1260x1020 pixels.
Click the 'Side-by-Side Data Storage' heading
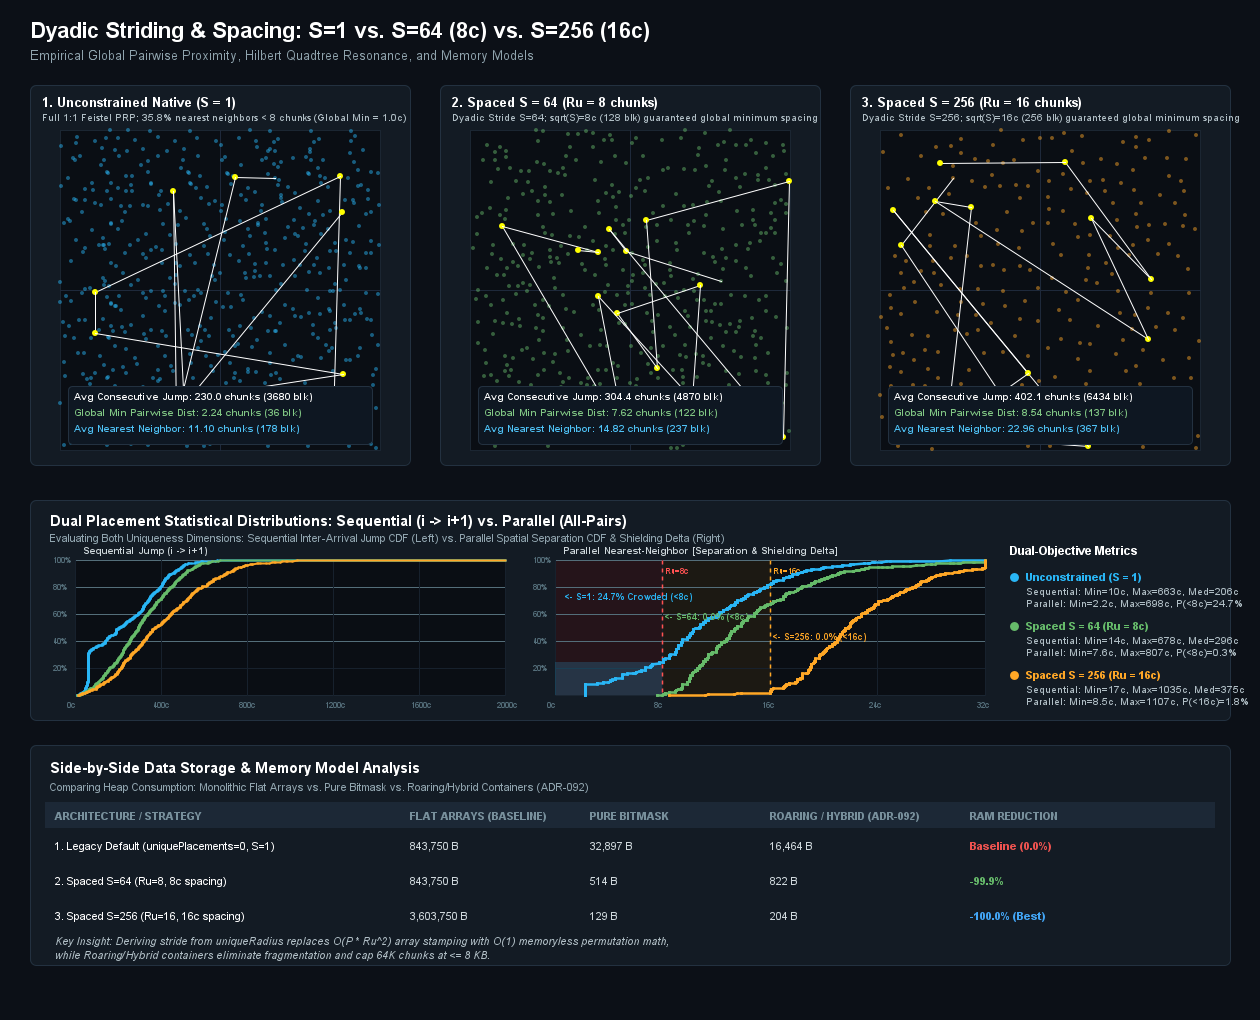click(235, 768)
